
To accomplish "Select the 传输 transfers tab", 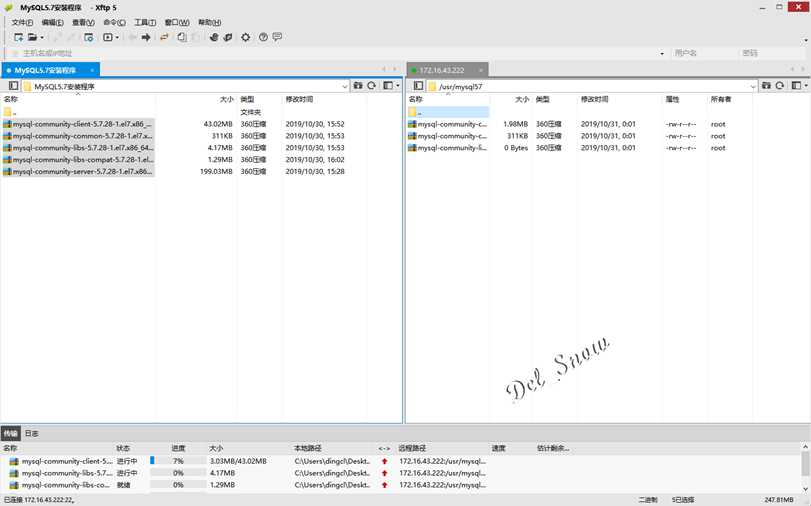I will coord(10,433).
